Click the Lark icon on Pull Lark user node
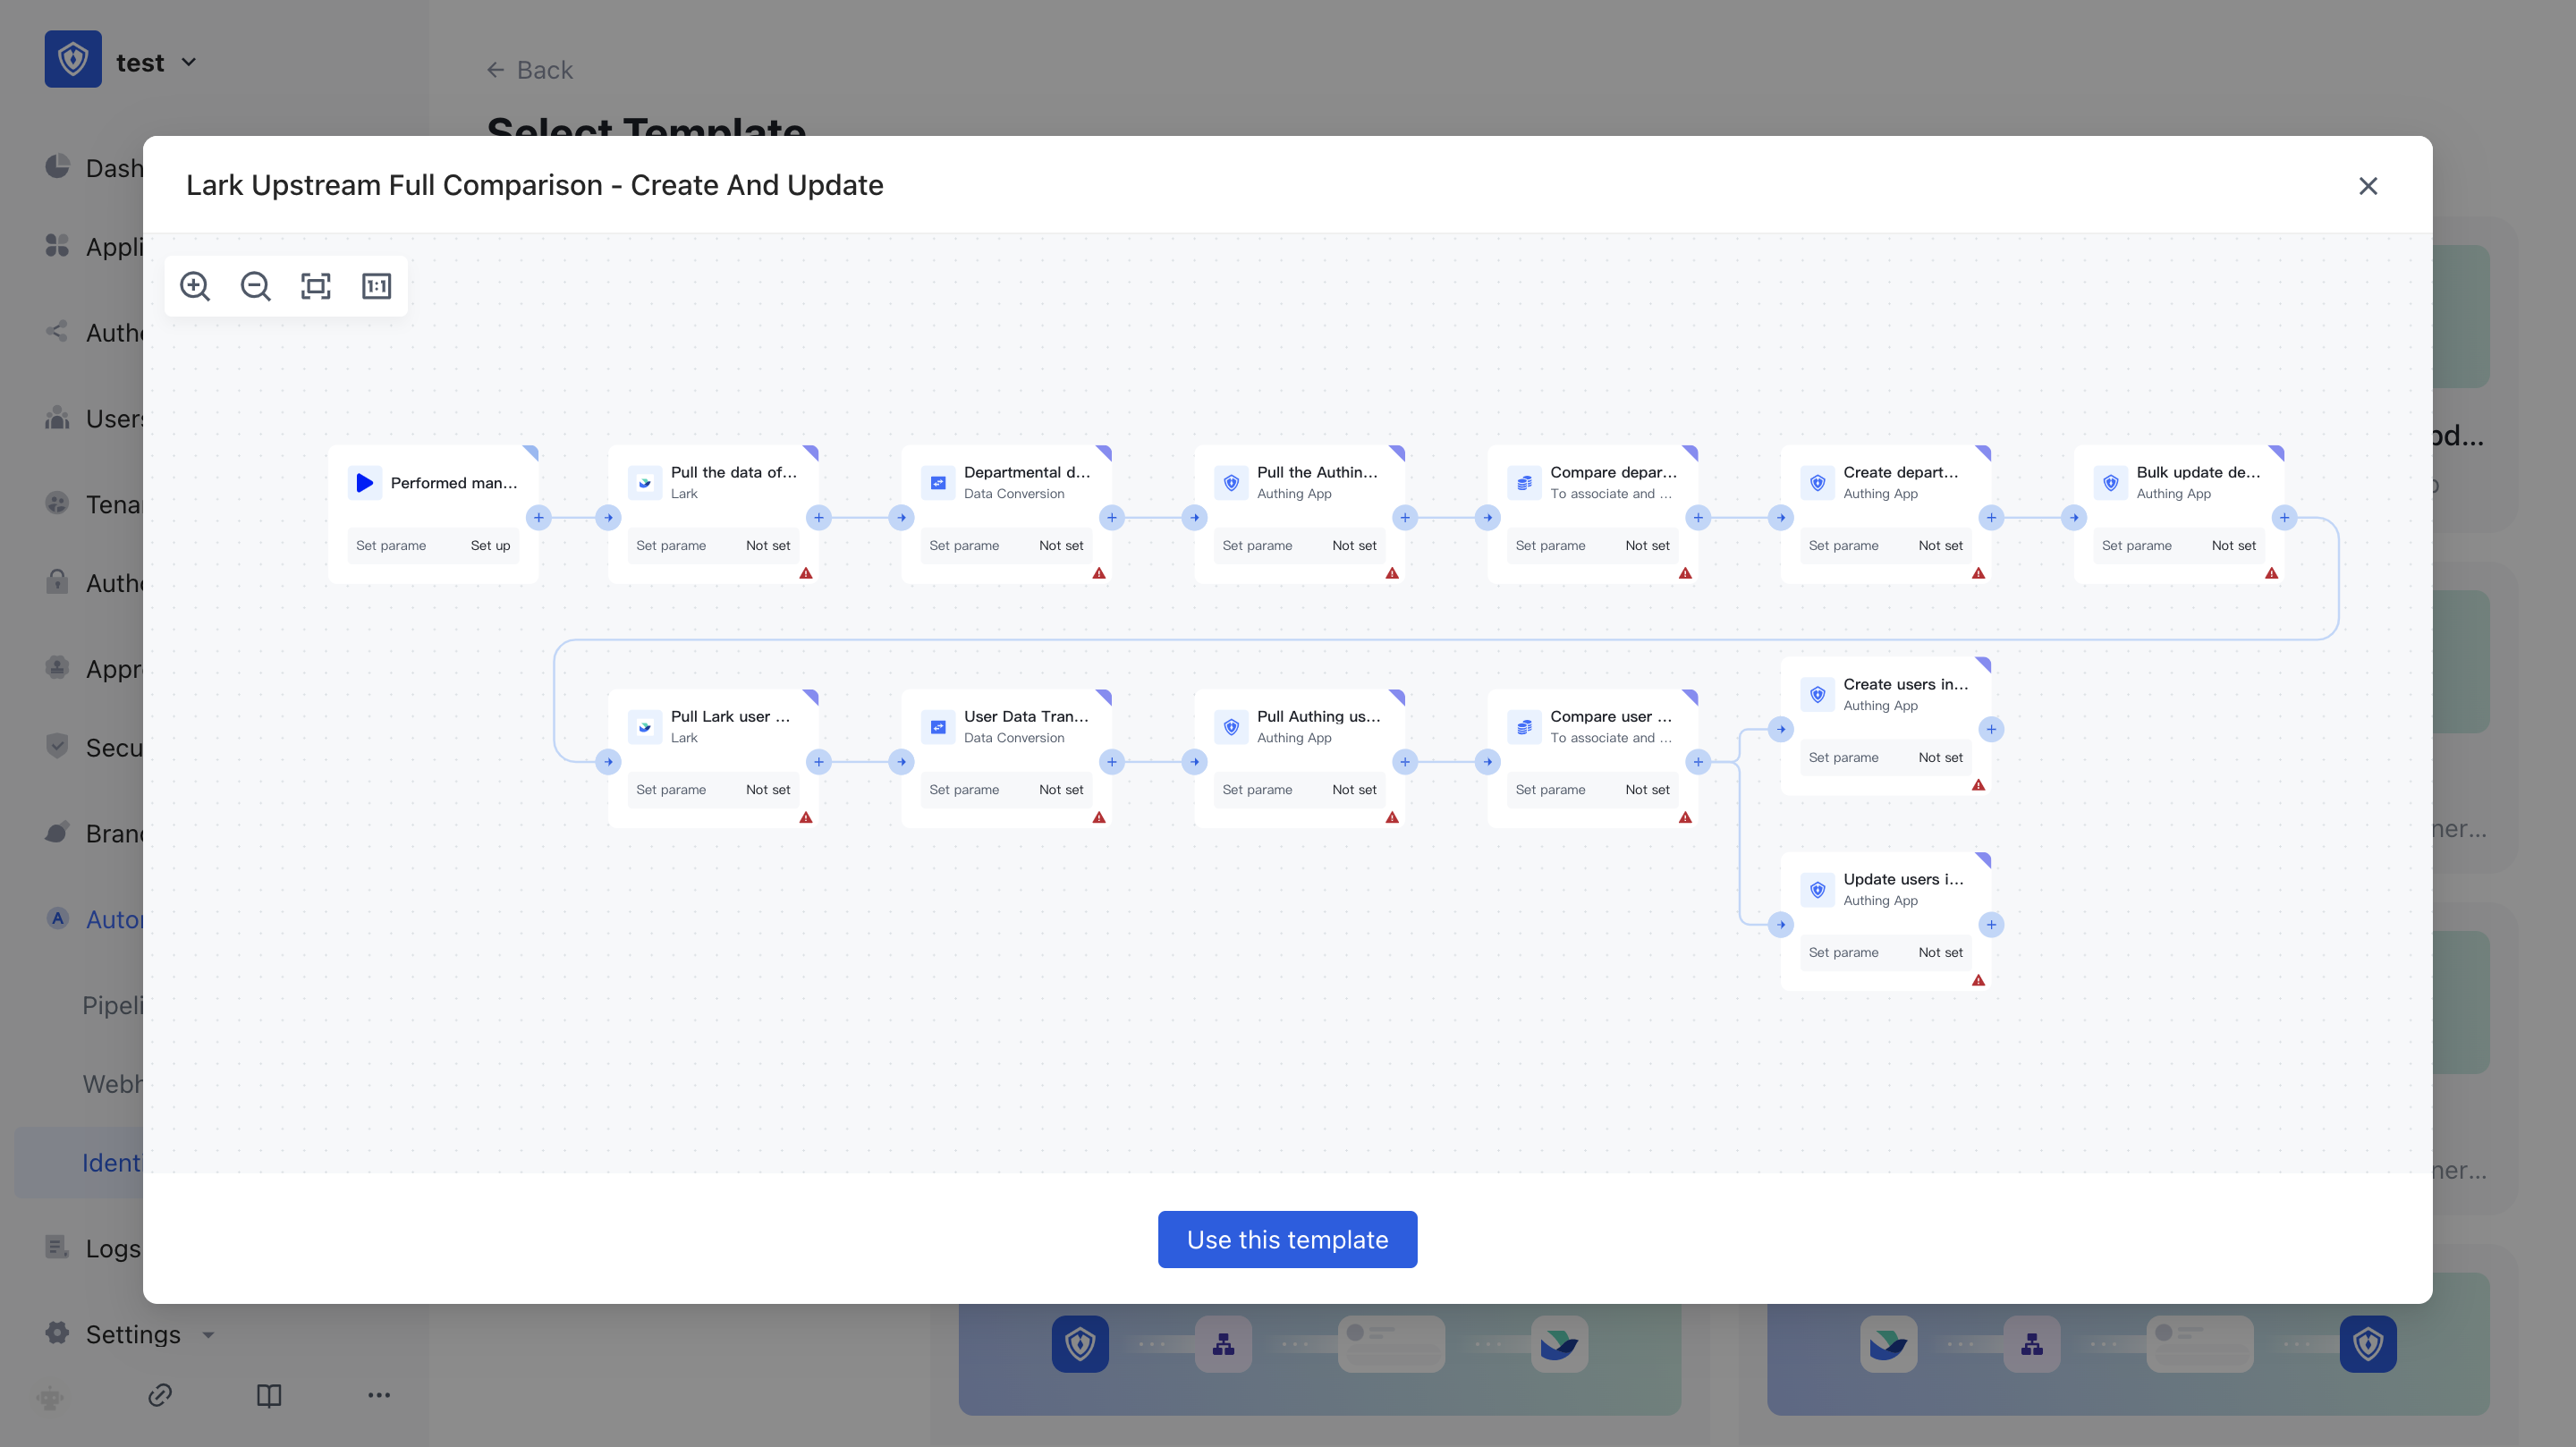The height and width of the screenshot is (1447, 2576). [645, 727]
